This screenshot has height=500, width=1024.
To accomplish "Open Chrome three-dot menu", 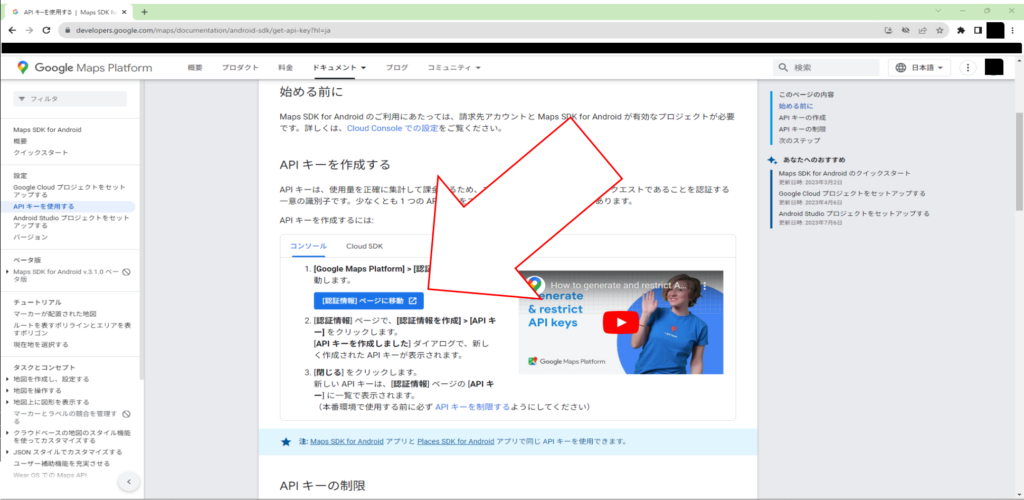I will [1013, 30].
